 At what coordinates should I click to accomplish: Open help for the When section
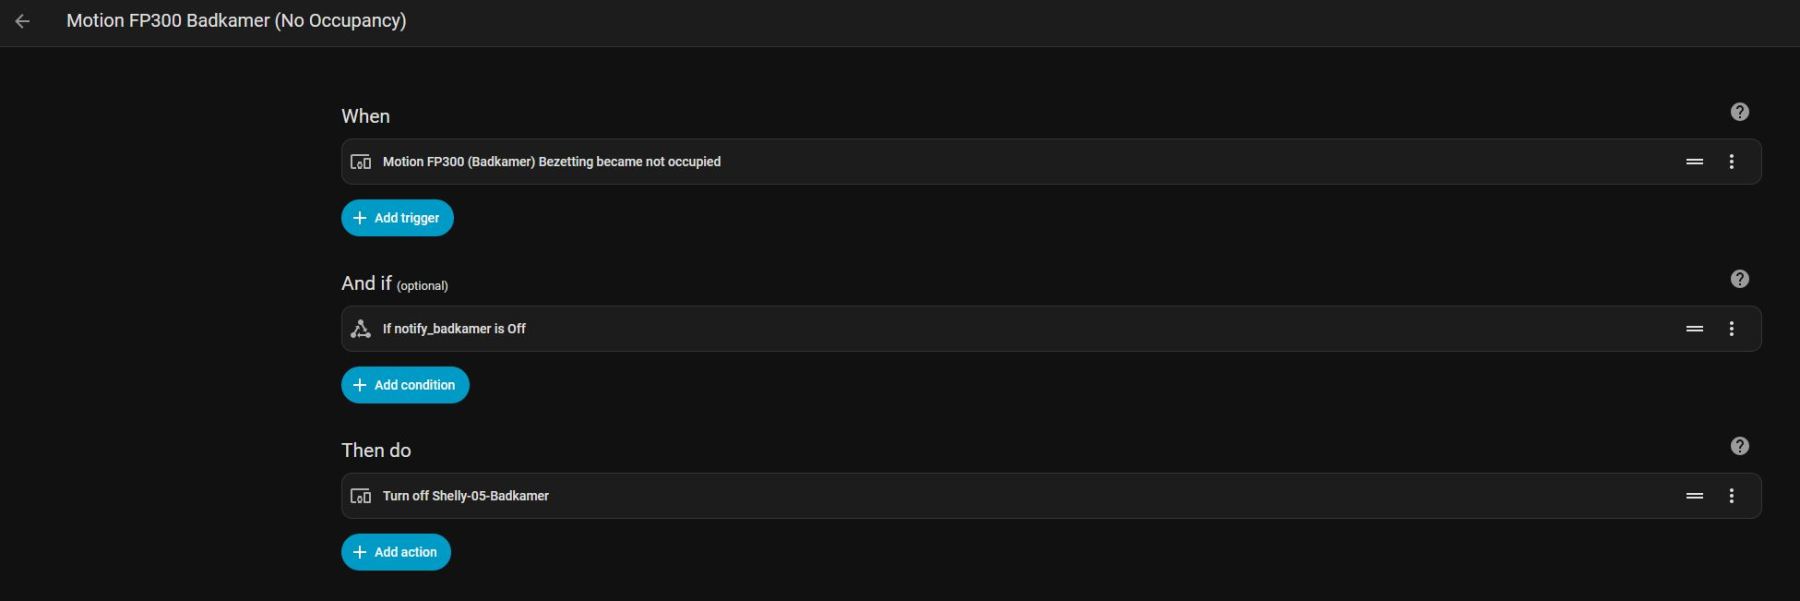pos(1739,112)
